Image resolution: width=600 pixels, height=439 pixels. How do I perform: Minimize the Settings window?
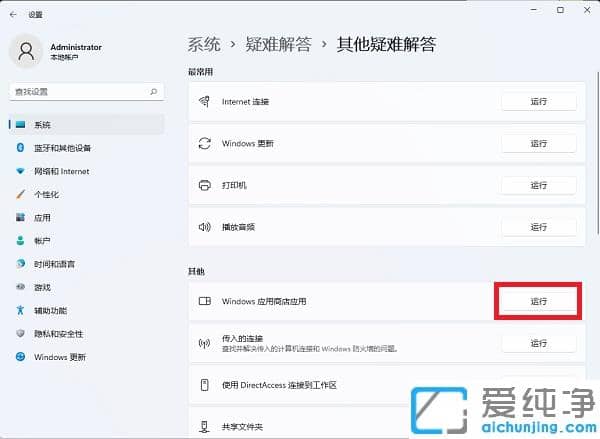(x=535, y=10)
